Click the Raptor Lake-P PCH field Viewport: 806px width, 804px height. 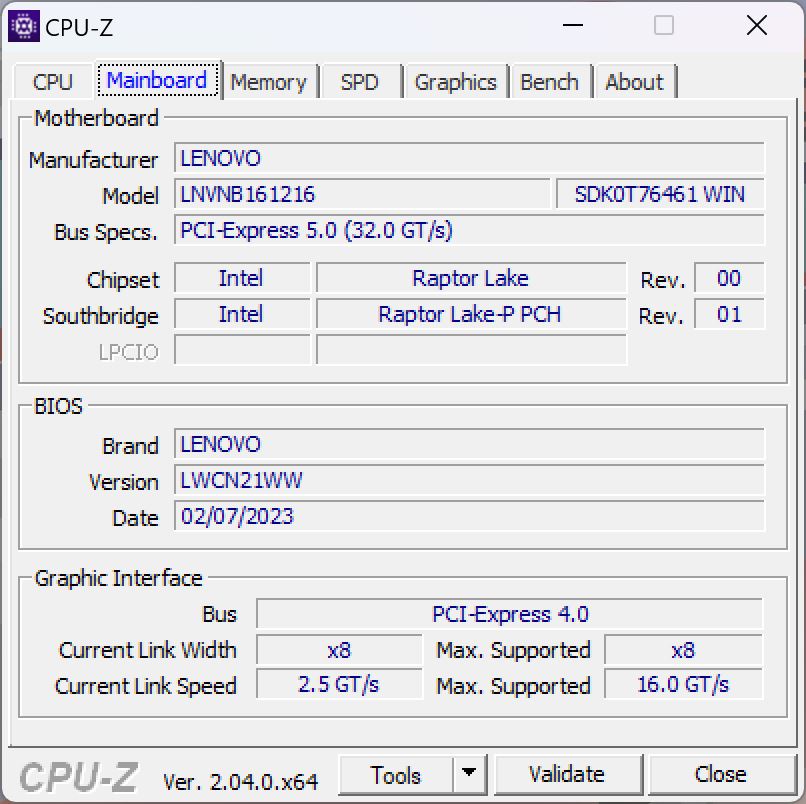(471, 314)
